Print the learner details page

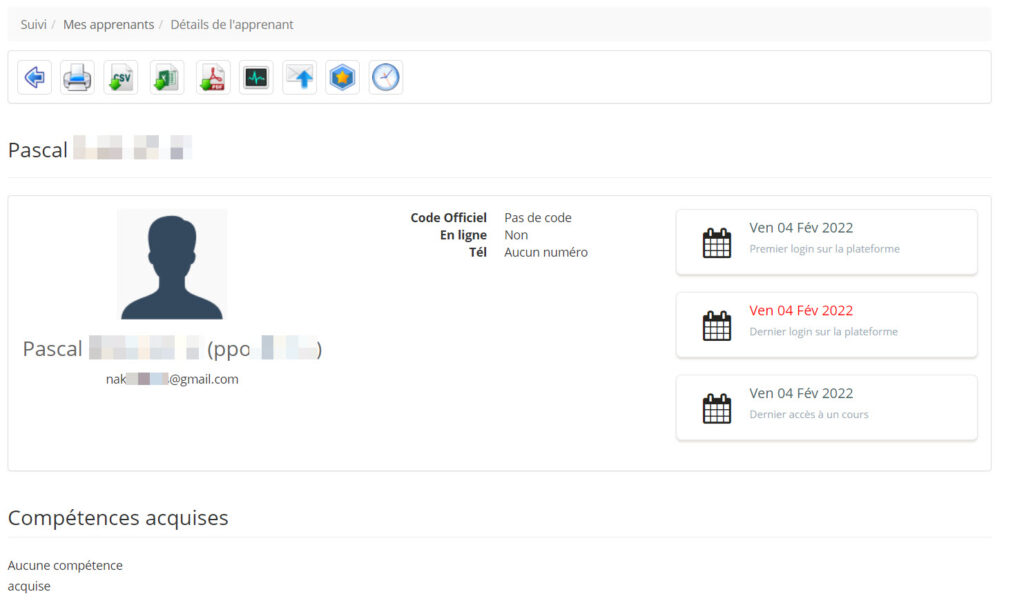(x=77, y=78)
